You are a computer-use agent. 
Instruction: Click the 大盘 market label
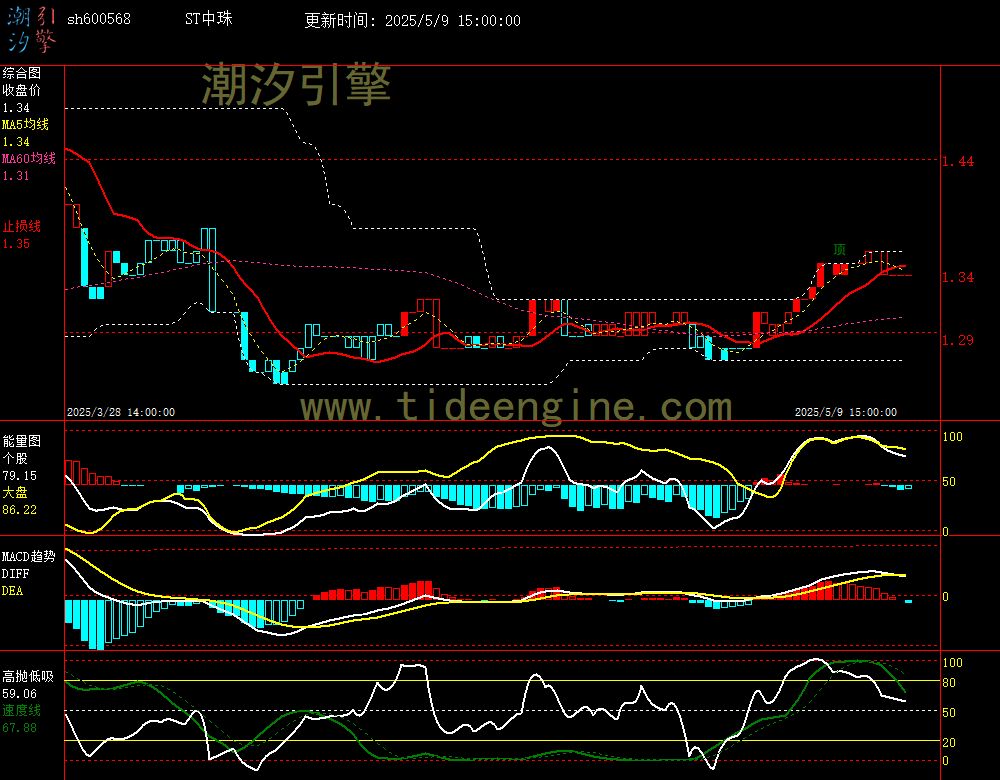tap(15, 492)
